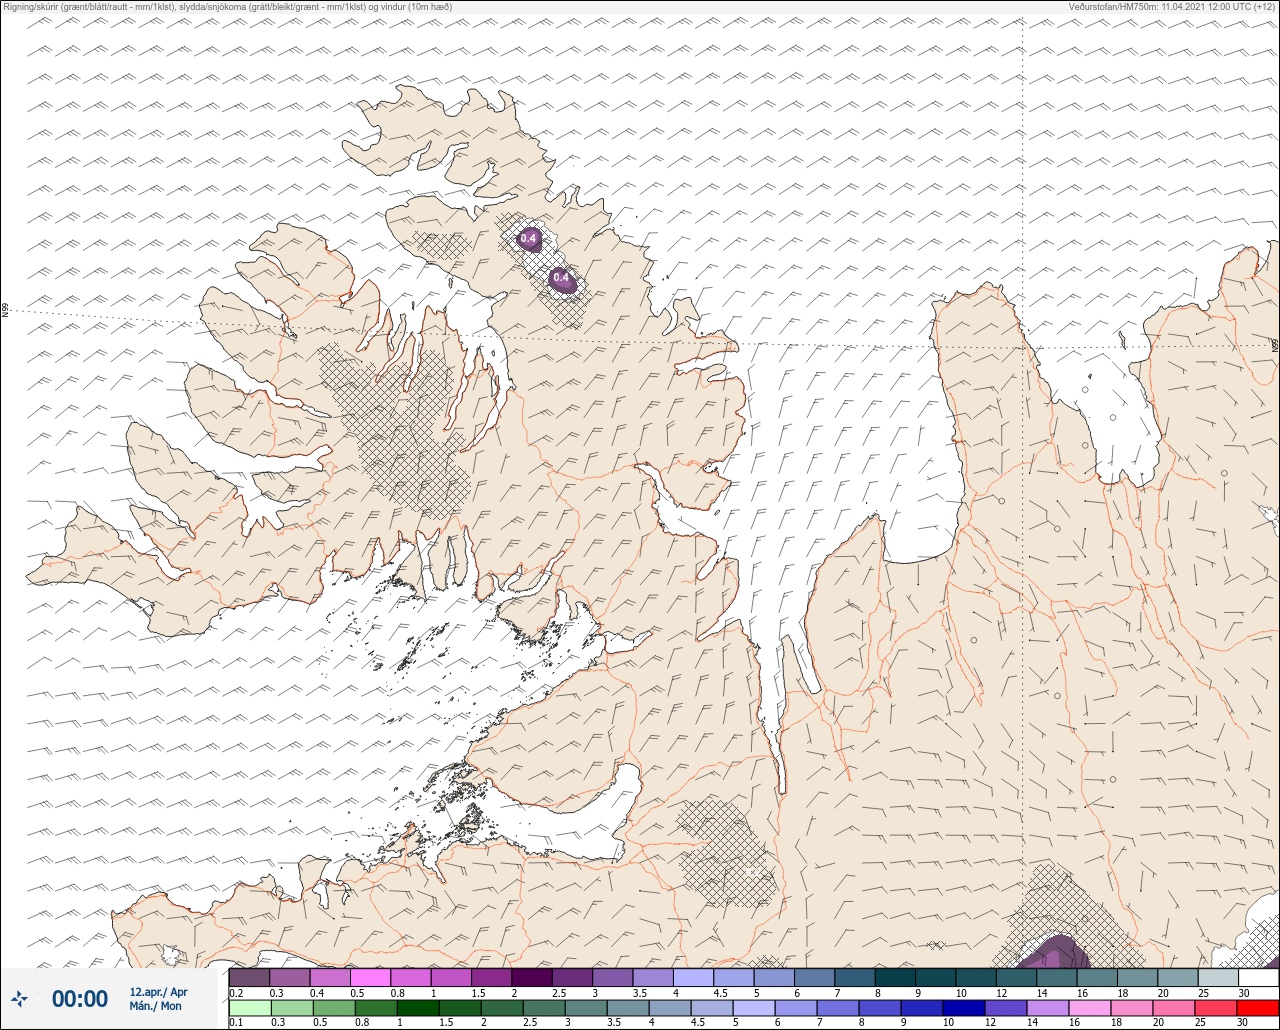Click the N99 grid label on the left map edge
Screen dimensions: 1280x1030
(x=5, y=311)
